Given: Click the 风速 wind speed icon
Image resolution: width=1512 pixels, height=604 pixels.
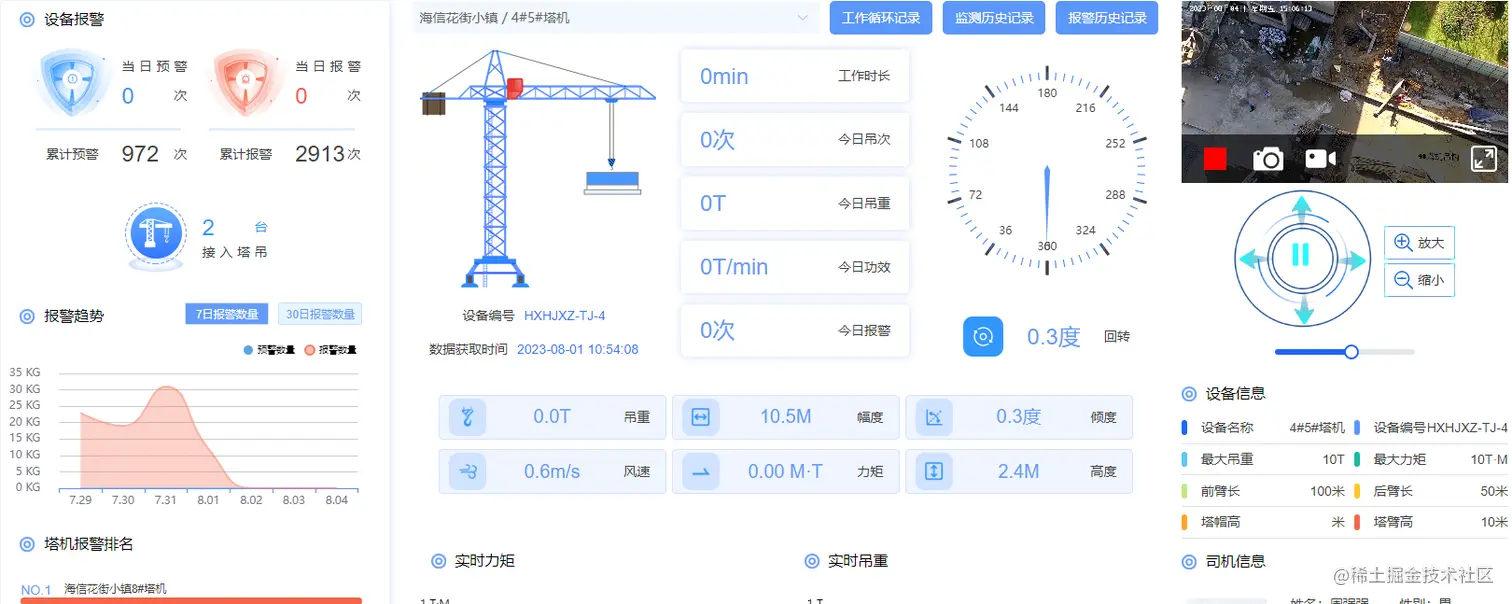Looking at the screenshot, I should pos(467,471).
